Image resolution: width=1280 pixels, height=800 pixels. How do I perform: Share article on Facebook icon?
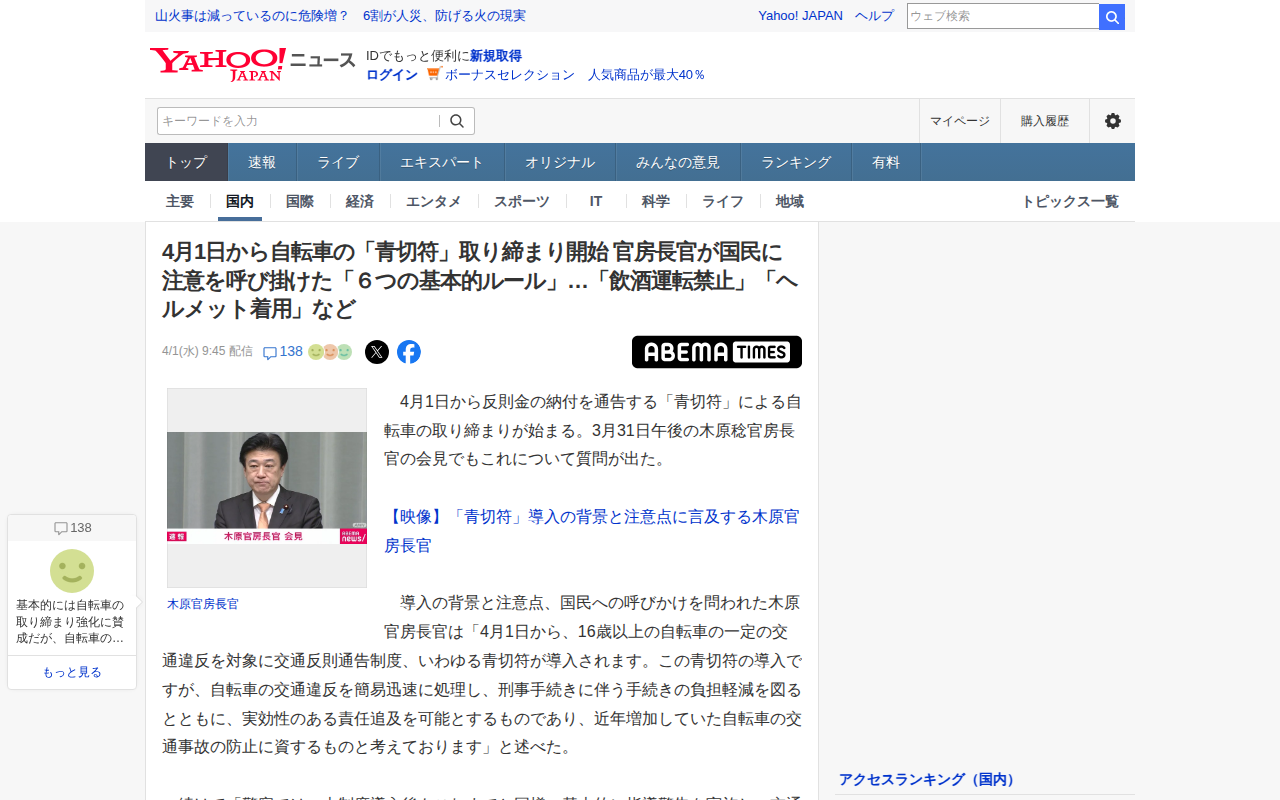click(x=409, y=352)
